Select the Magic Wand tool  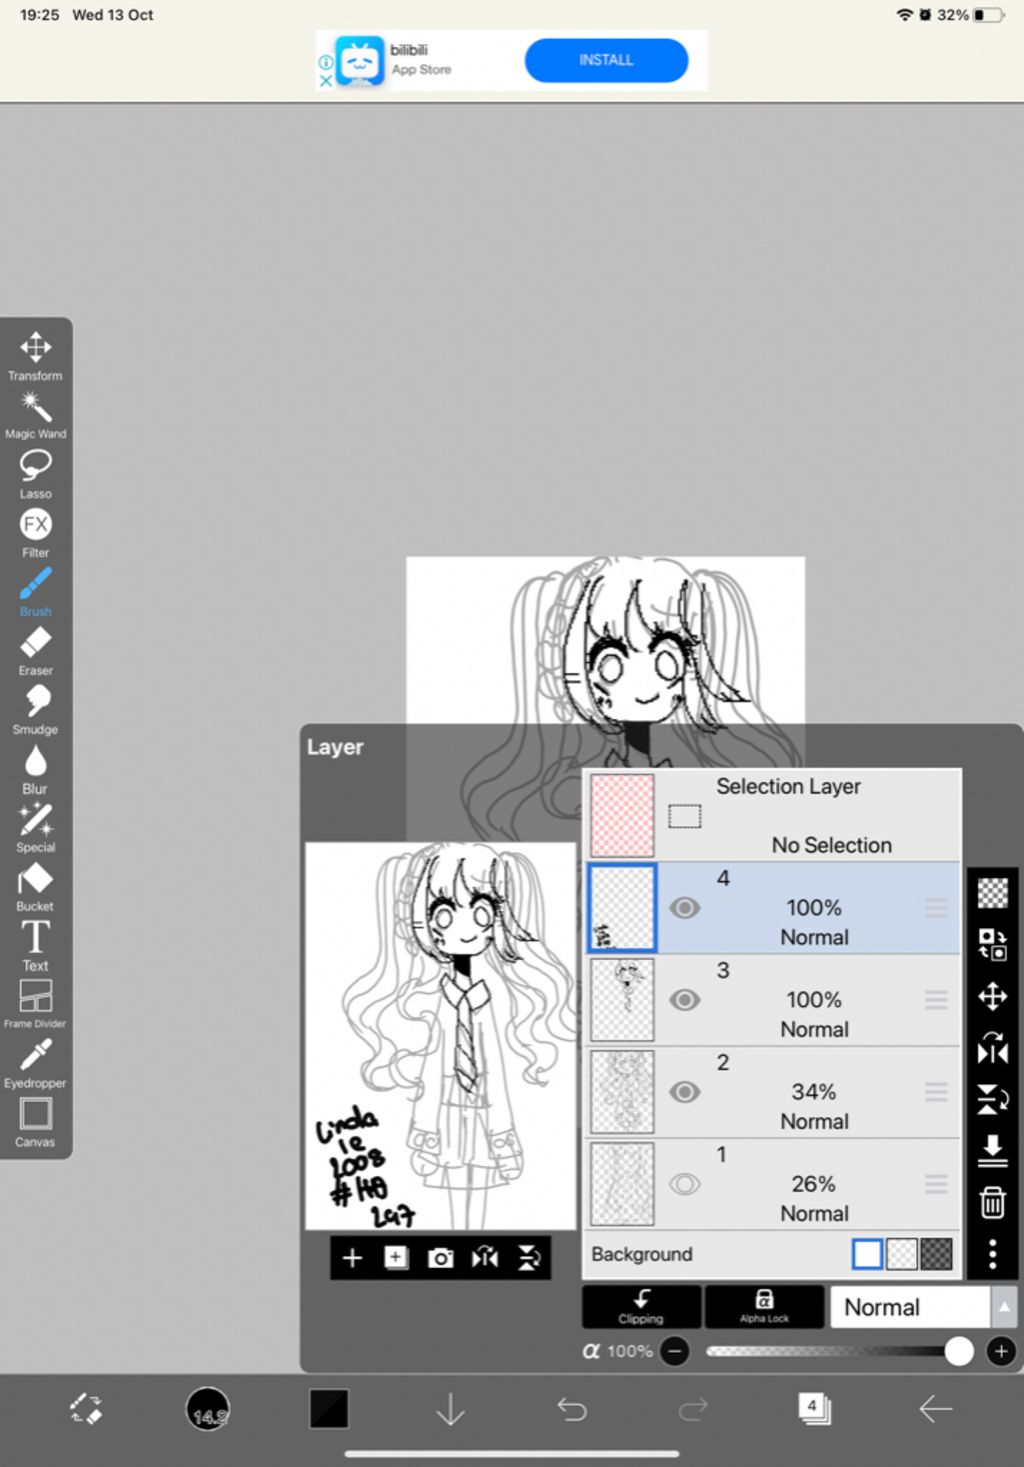pyautogui.click(x=35, y=415)
